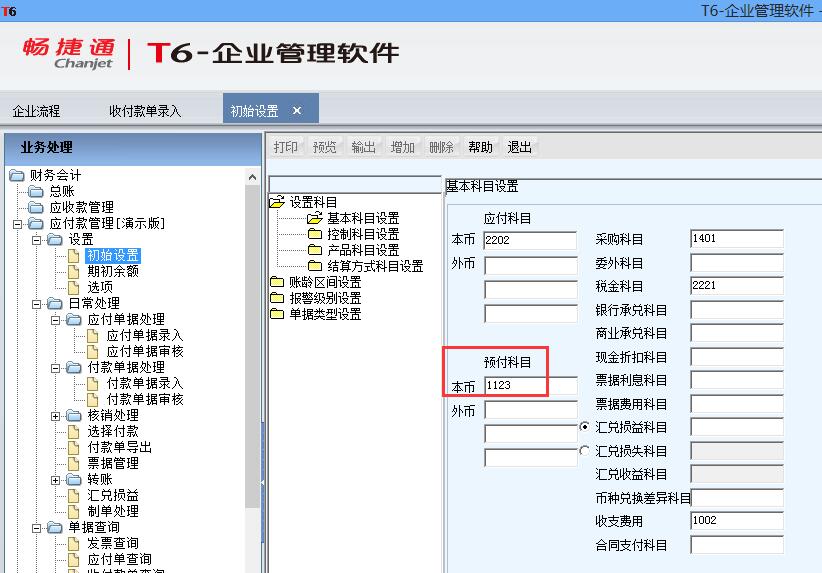Screen dimensions: 822x573
Task: Click the empty 委外科目 input field
Action: click(737, 263)
